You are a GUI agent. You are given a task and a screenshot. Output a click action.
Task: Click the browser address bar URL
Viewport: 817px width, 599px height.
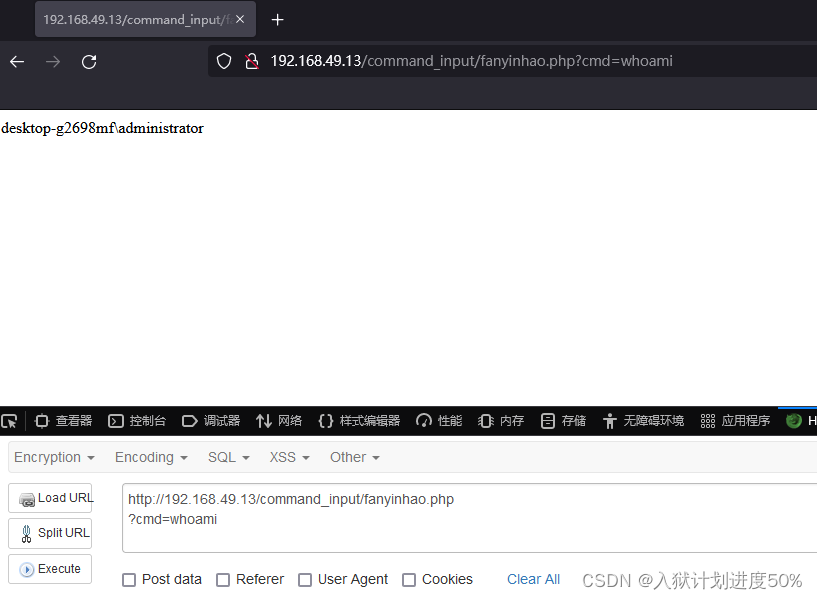(x=472, y=61)
